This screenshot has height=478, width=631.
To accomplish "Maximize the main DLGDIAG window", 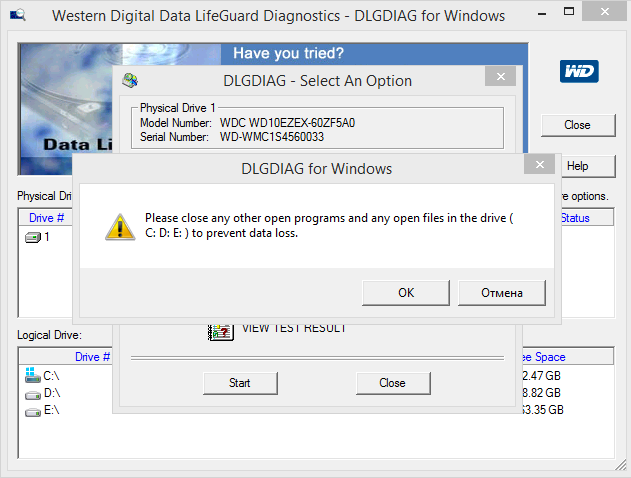I will (x=569, y=12).
